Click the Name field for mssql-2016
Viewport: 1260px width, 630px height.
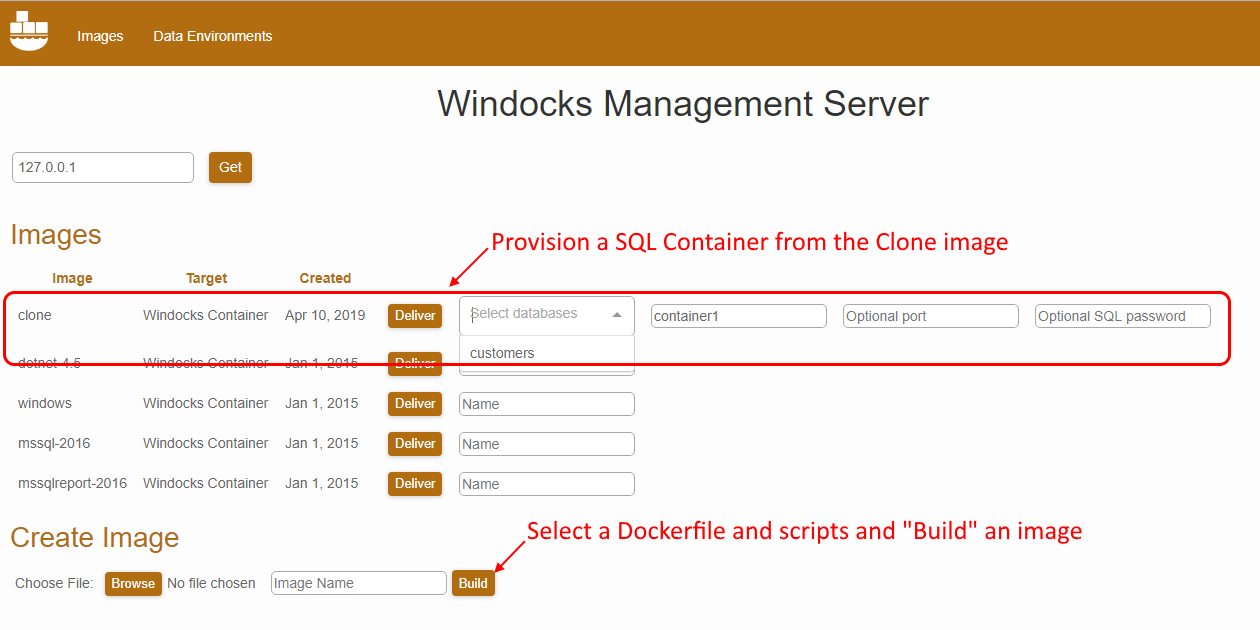pyautogui.click(x=546, y=444)
